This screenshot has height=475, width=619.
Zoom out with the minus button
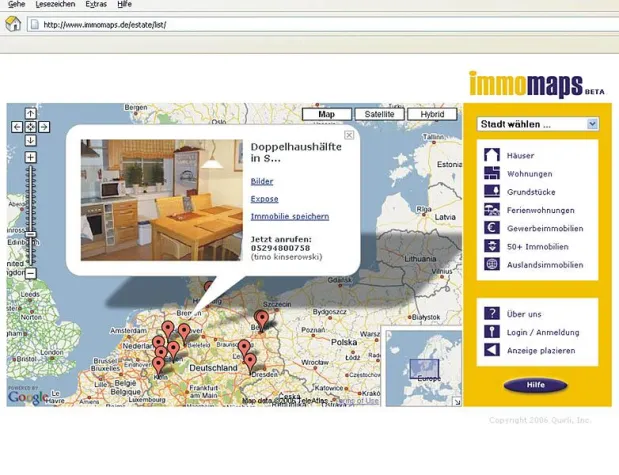(31, 273)
